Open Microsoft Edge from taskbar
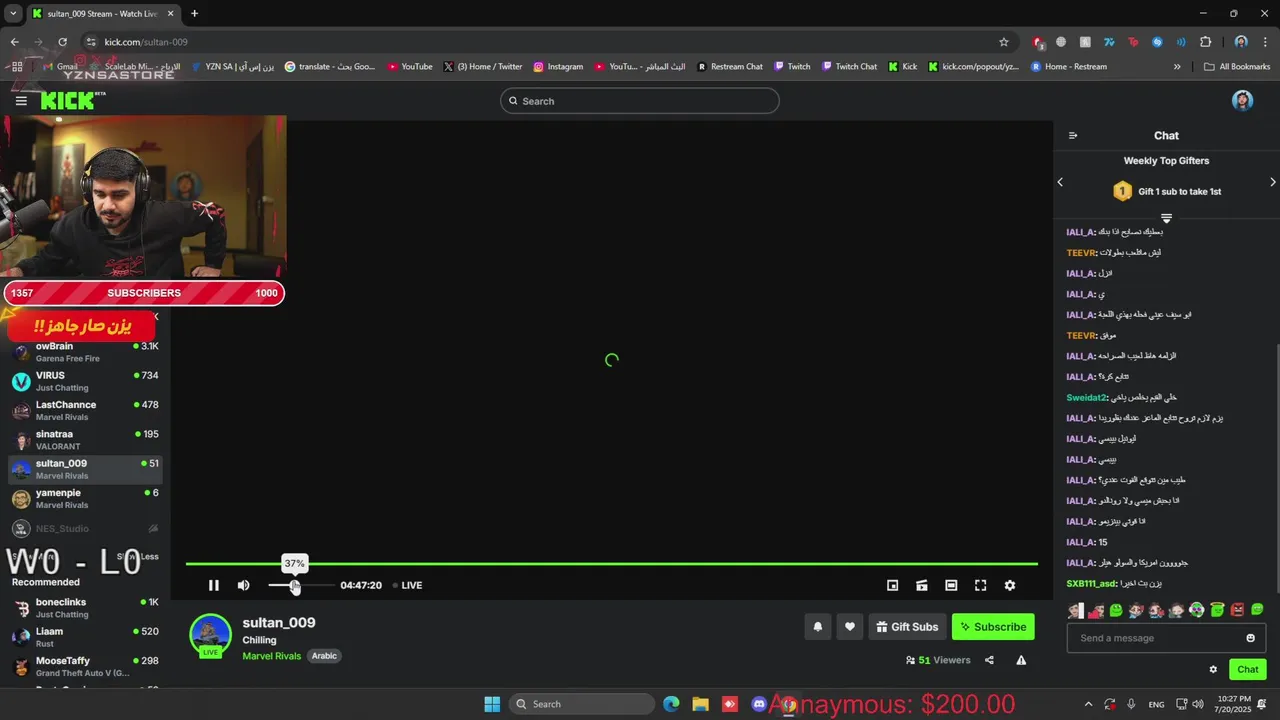1280x720 pixels. click(x=671, y=704)
